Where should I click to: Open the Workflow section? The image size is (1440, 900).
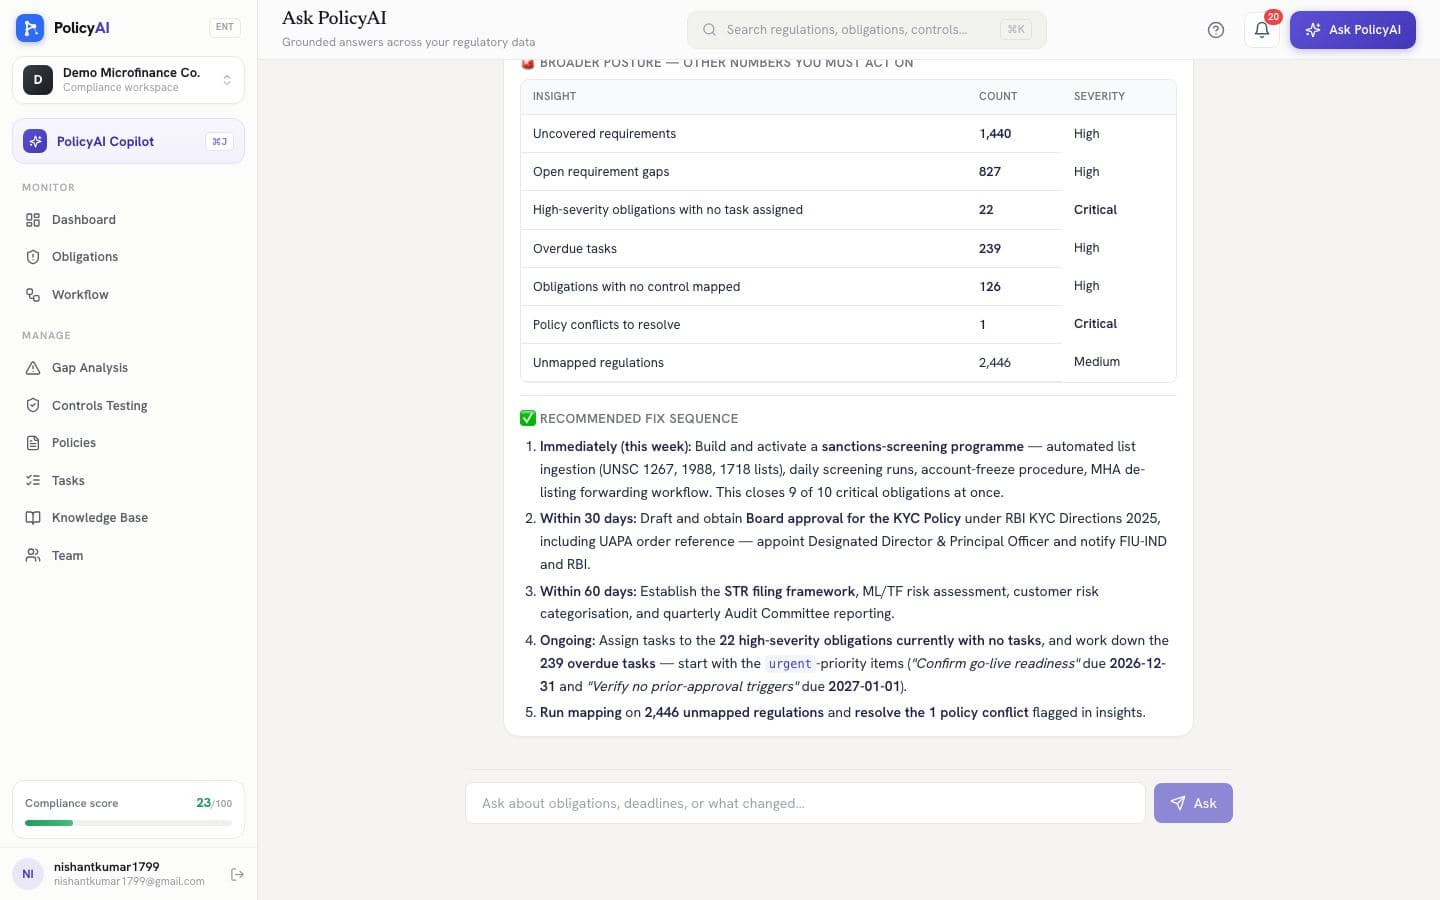pos(128,295)
